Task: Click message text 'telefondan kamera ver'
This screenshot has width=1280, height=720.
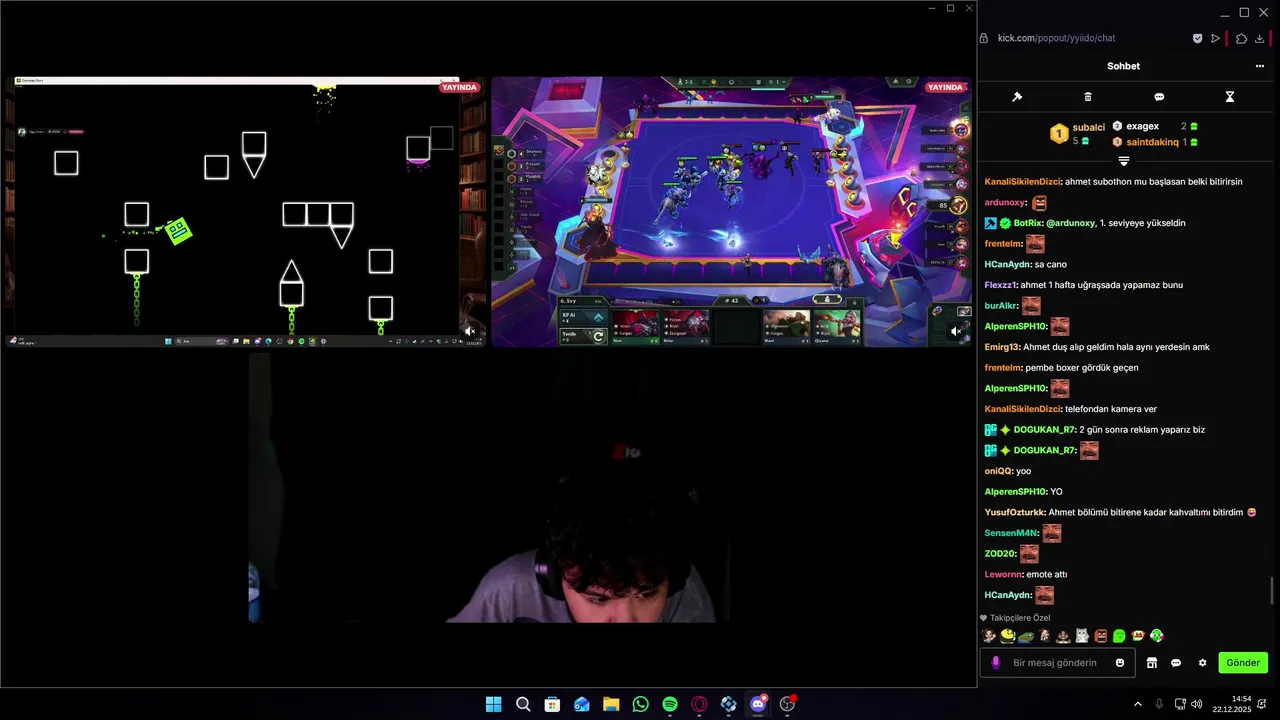Action: click(x=1111, y=409)
